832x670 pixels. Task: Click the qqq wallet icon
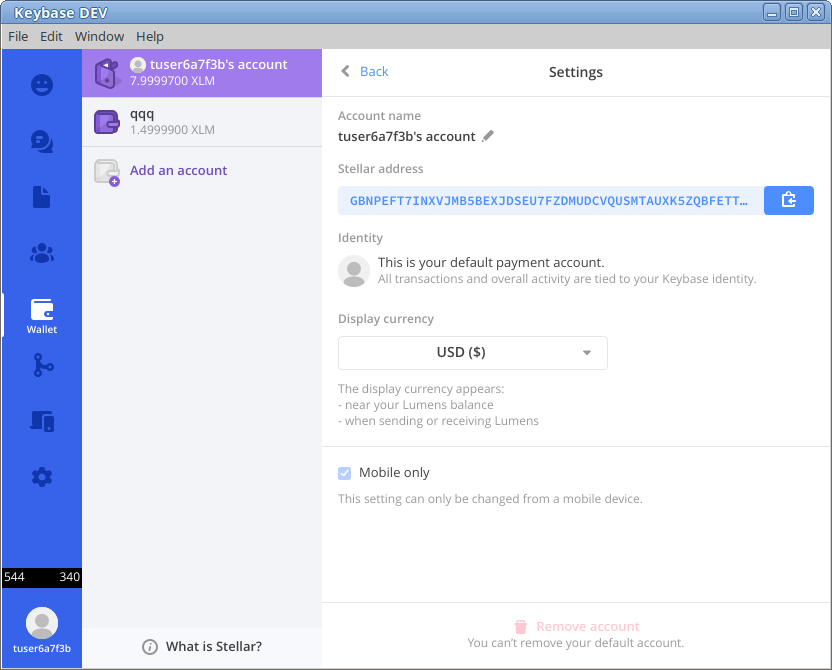107,122
